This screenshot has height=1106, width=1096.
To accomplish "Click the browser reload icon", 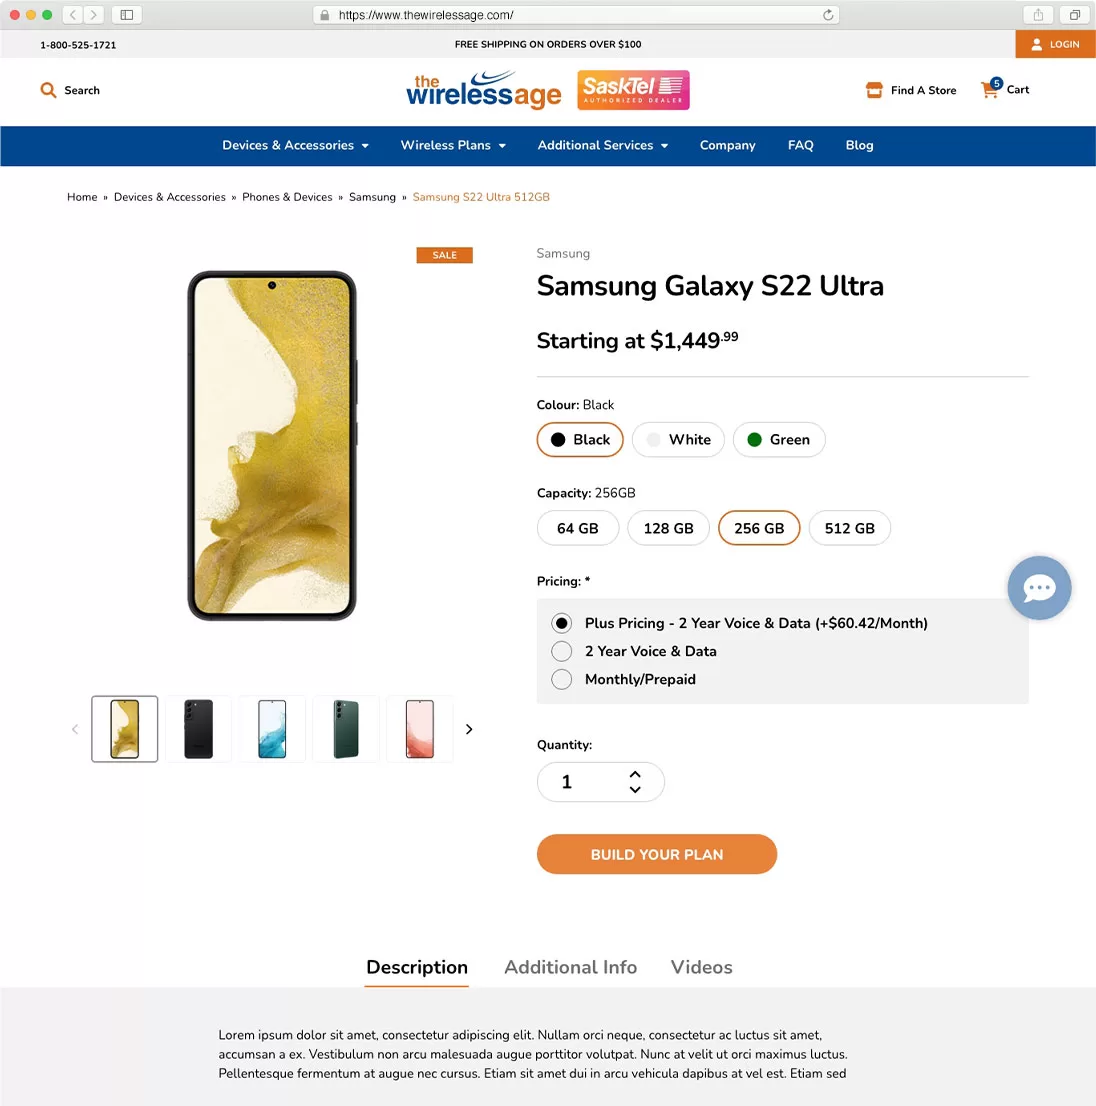I will (828, 15).
